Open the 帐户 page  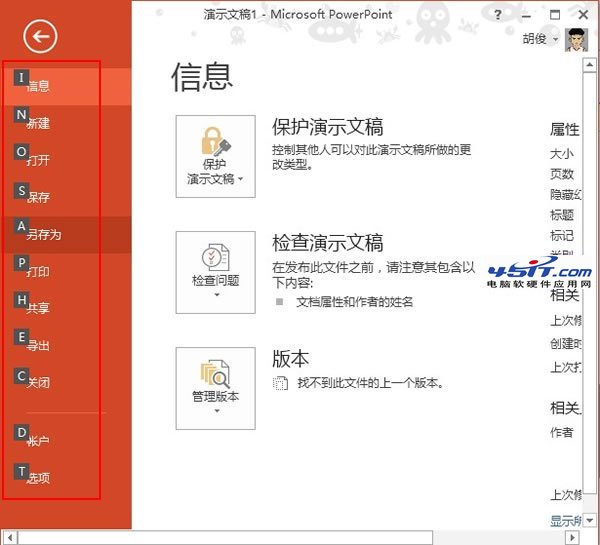click(40, 441)
